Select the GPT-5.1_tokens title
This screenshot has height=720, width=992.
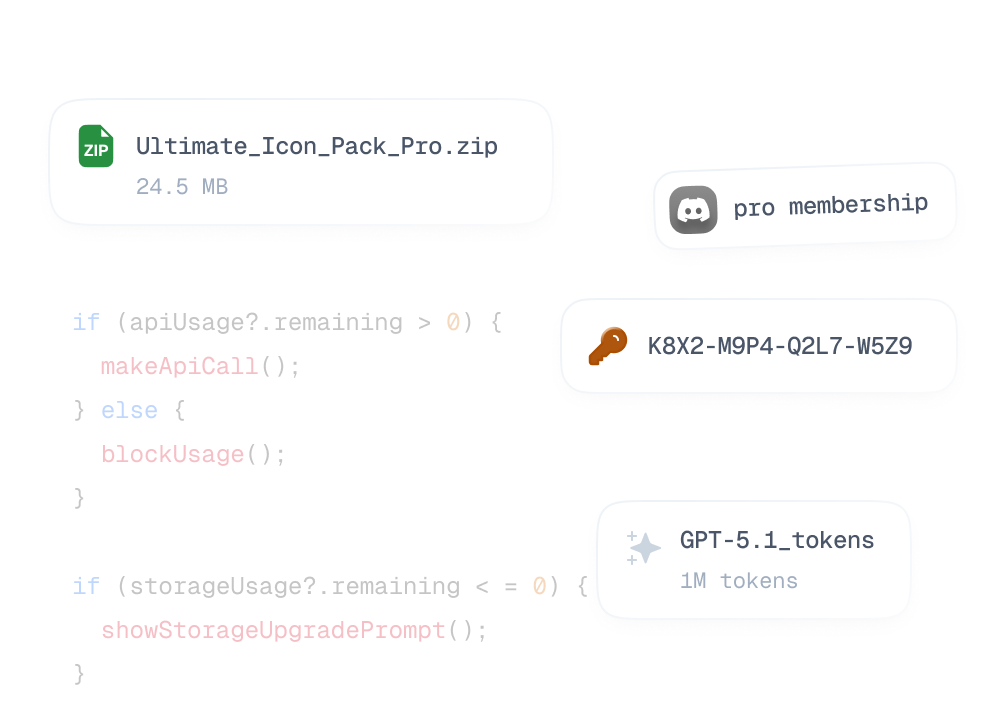tap(777, 540)
